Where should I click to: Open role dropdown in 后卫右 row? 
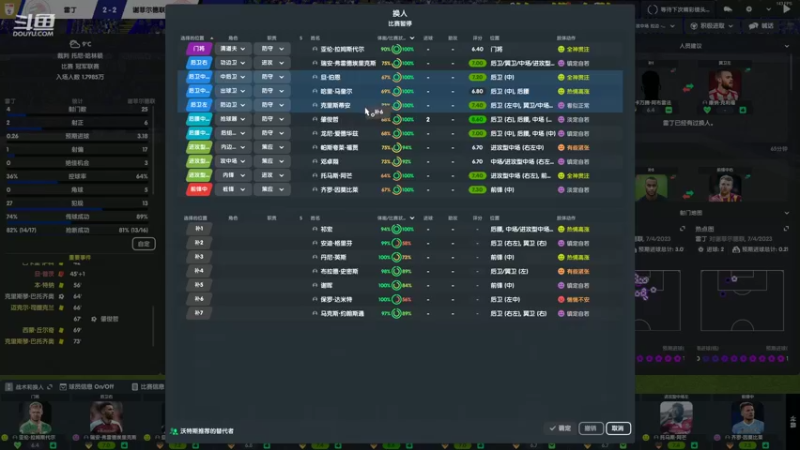[233, 63]
